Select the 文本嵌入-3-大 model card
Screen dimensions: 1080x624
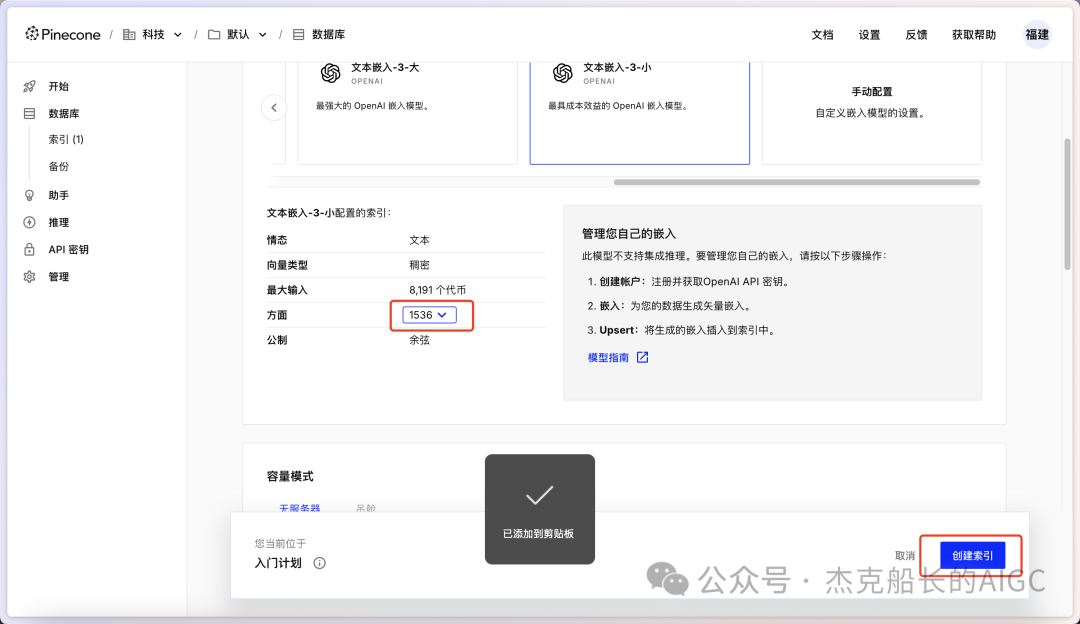click(407, 113)
